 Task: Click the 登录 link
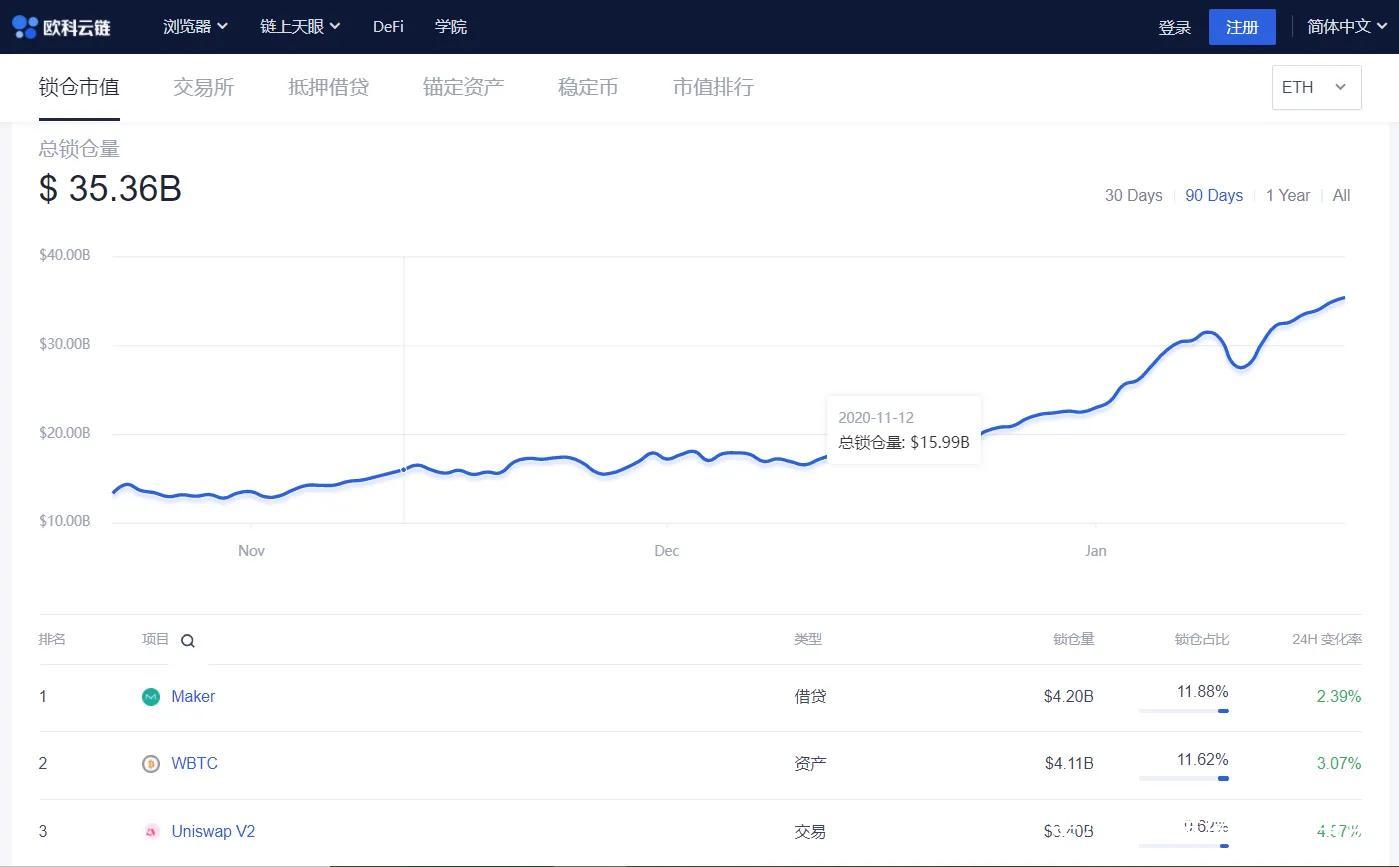pos(1174,28)
